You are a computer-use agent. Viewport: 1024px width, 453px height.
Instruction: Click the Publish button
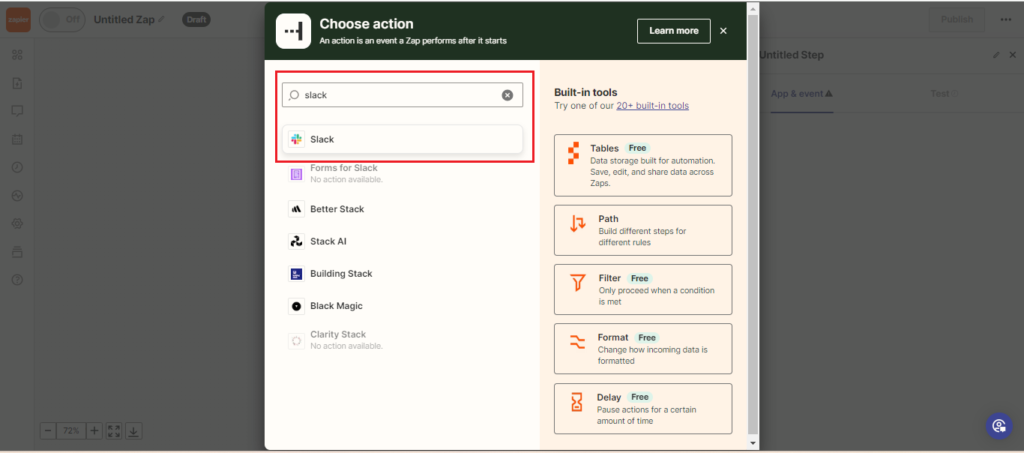point(957,20)
